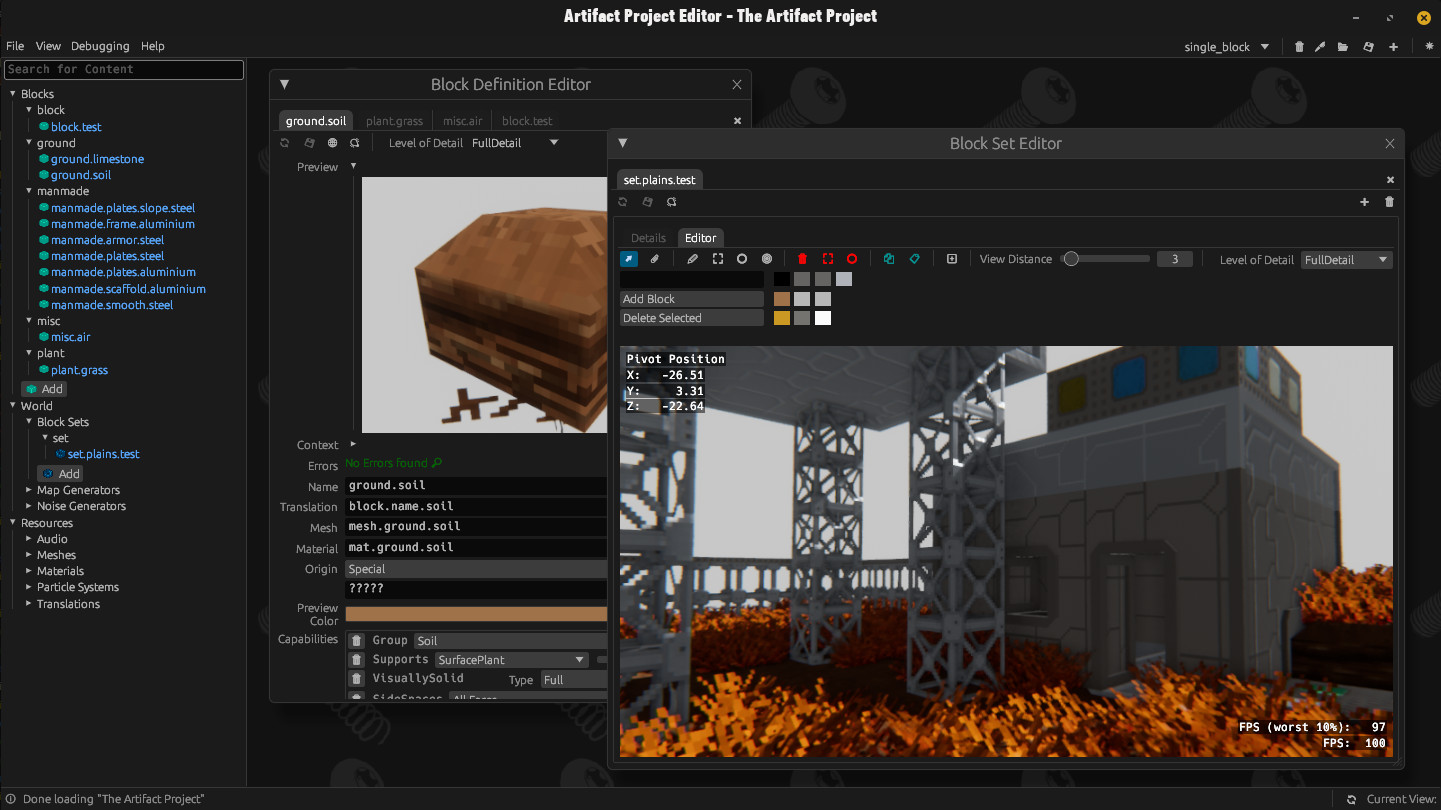Collapse the Preview section

click(353, 167)
